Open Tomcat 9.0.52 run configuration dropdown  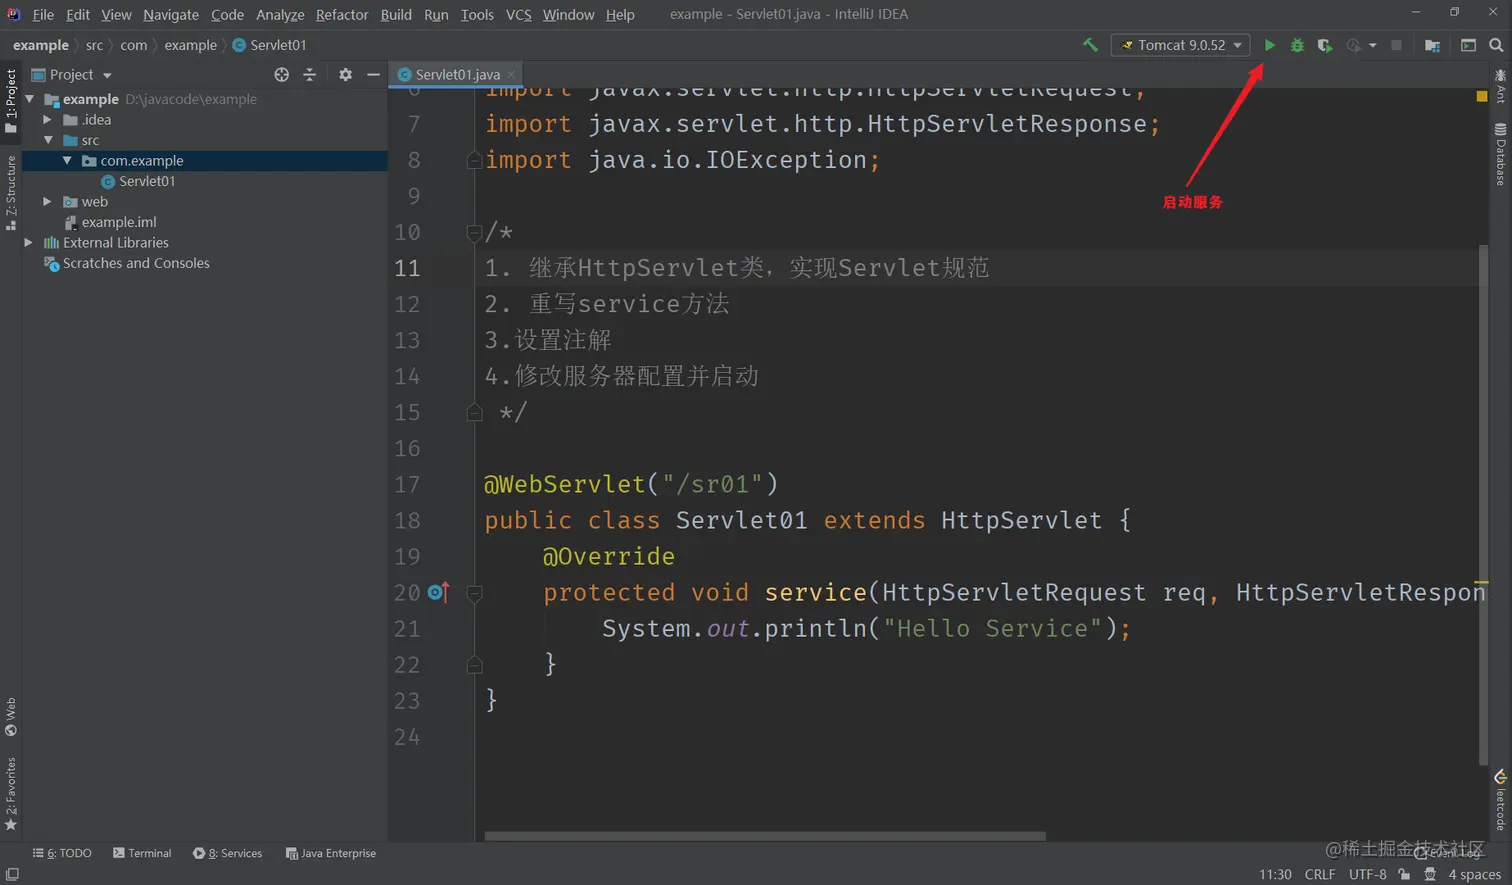point(1181,45)
